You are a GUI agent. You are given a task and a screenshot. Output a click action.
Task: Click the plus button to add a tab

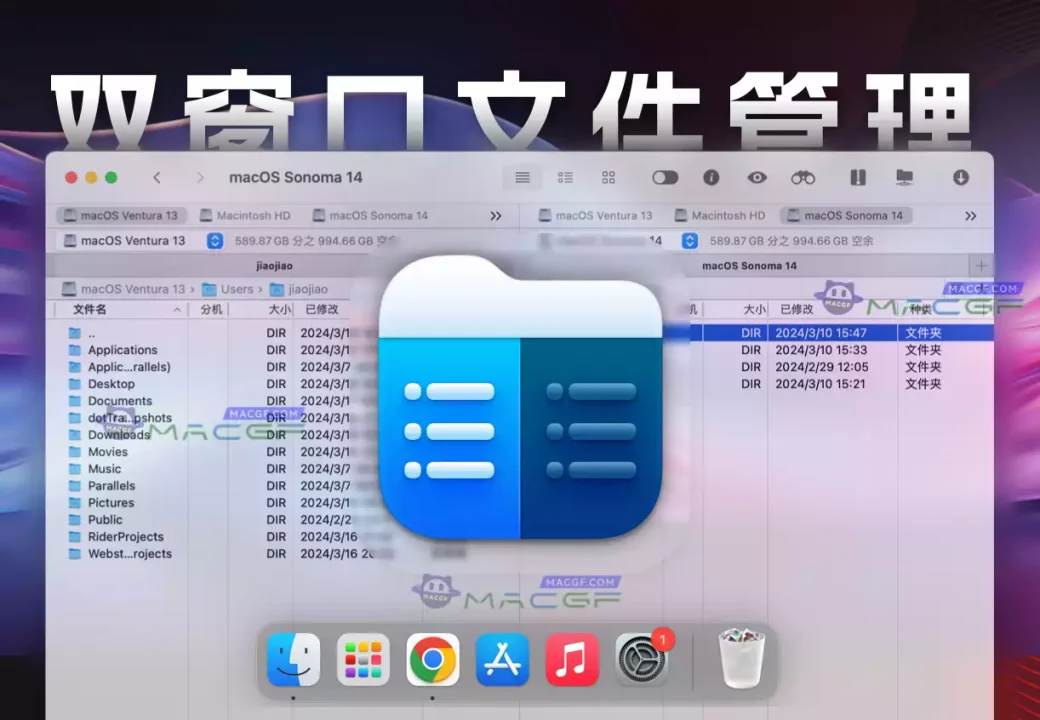tap(981, 266)
